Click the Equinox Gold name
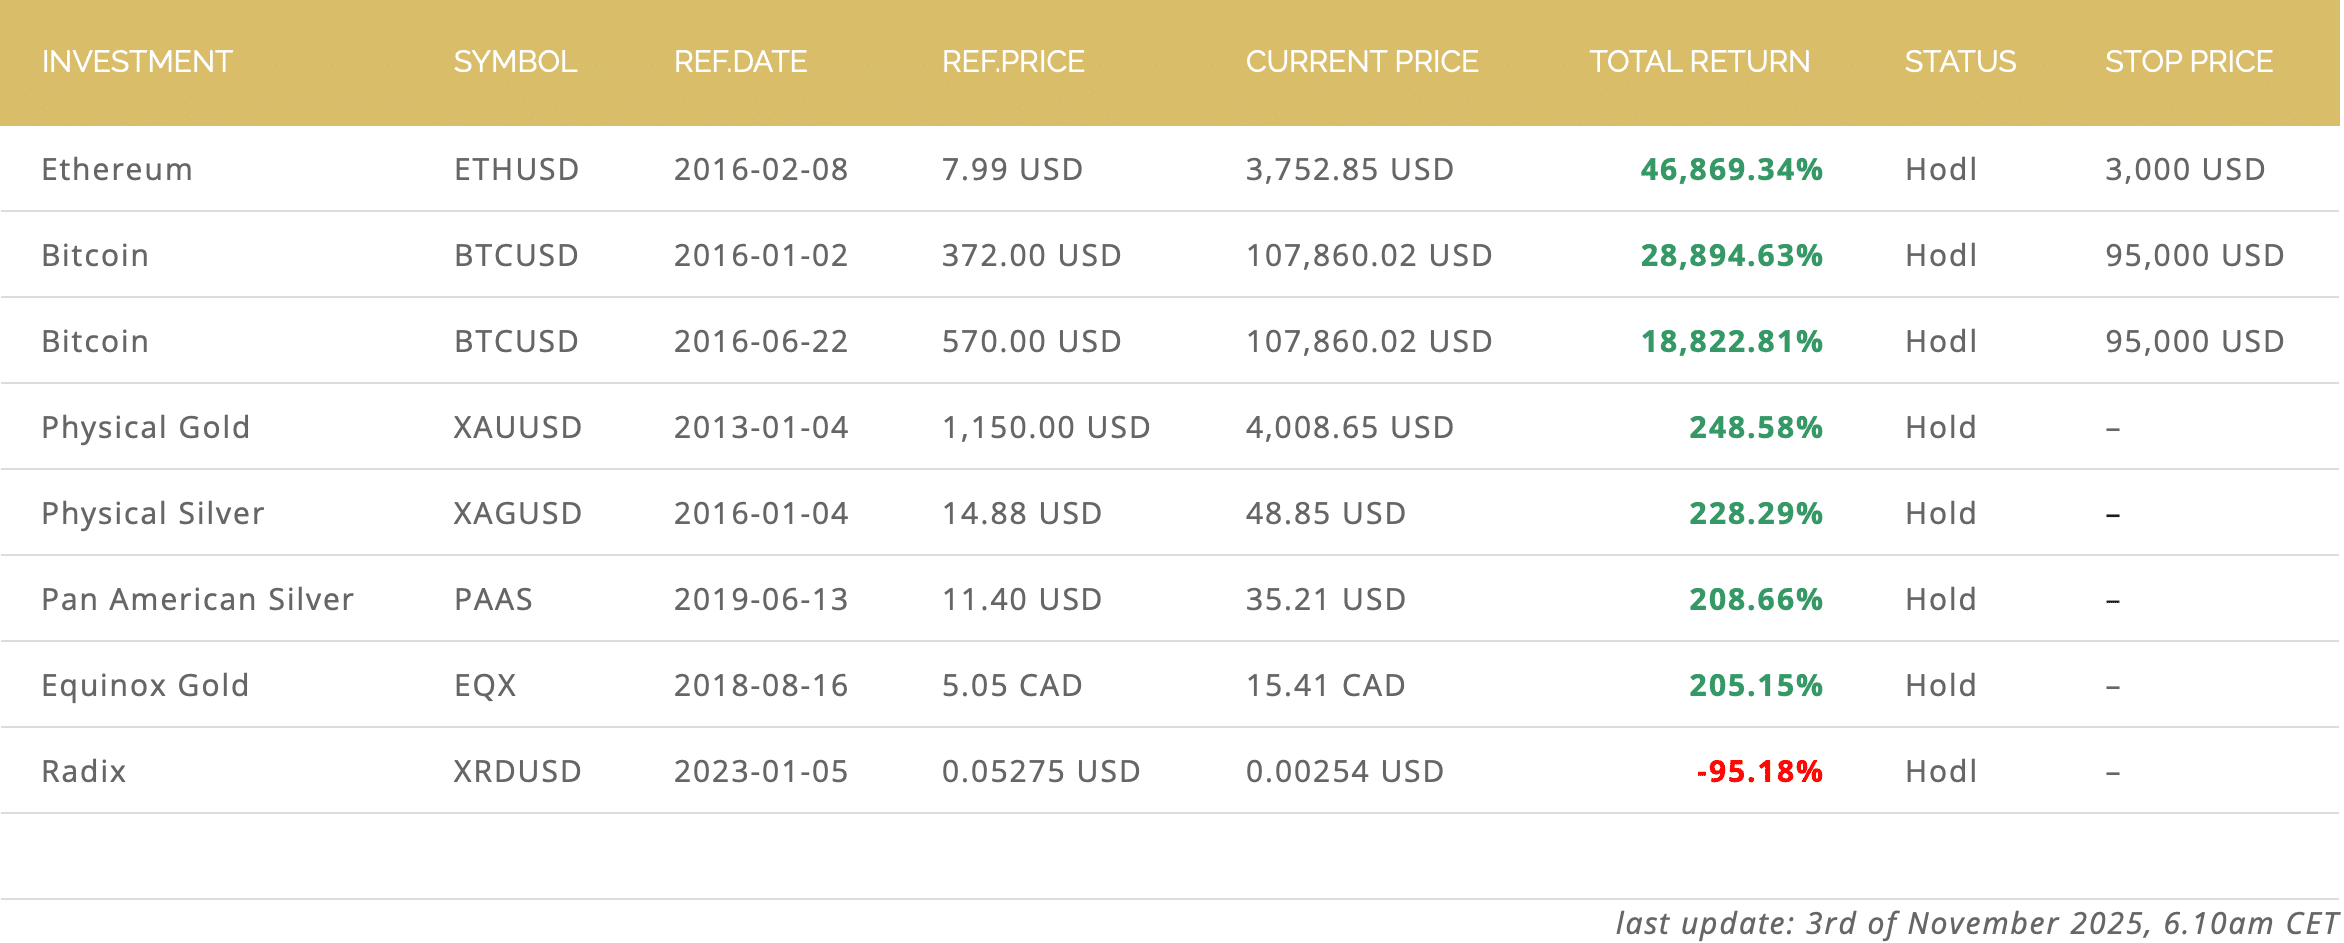Screen dimensions: 2344x943 [x=145, y=685]
